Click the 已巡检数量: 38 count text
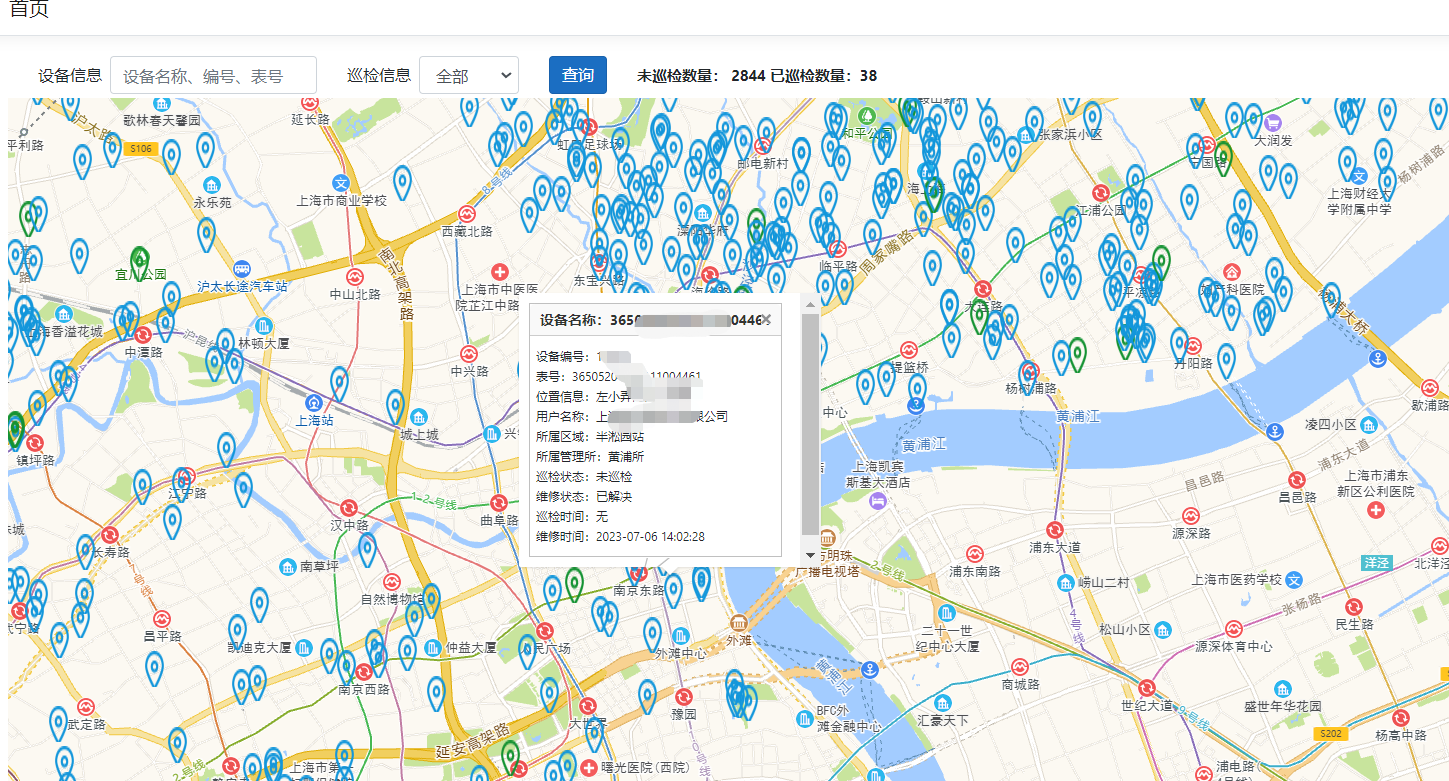This screenshot has width=1449, height=781. [824, 75]
